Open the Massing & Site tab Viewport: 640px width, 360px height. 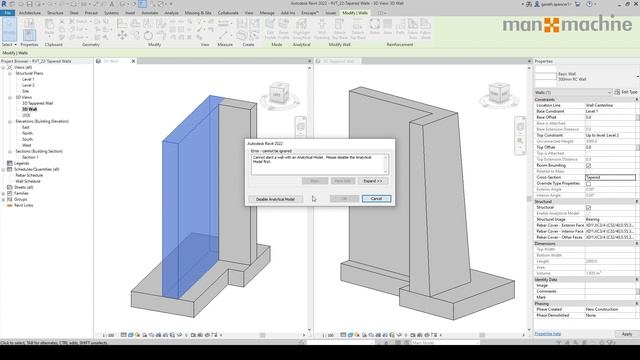pyautogui.click(x=198, y=13)
